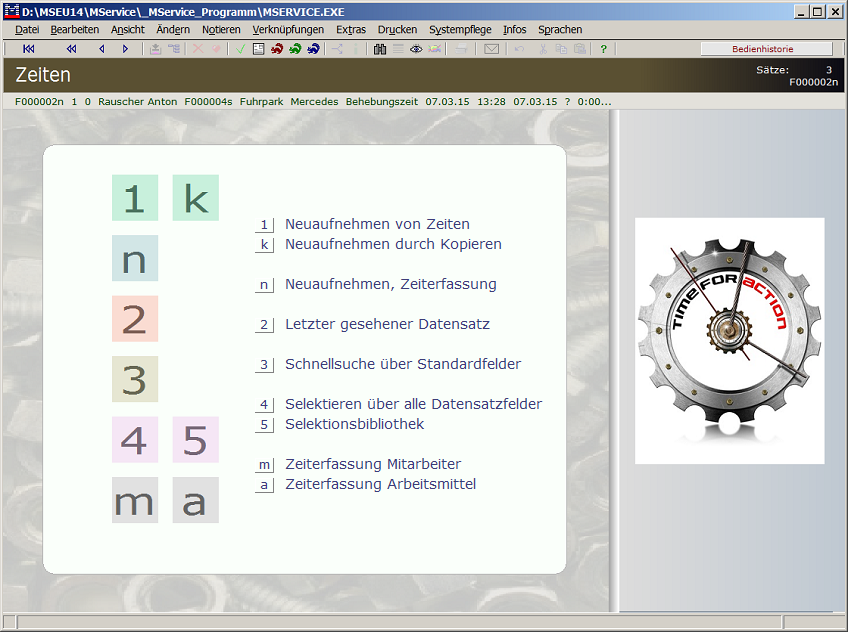Click the green question mark help icon
Screen dimensions: 848x632
click(x=604, y=49)
